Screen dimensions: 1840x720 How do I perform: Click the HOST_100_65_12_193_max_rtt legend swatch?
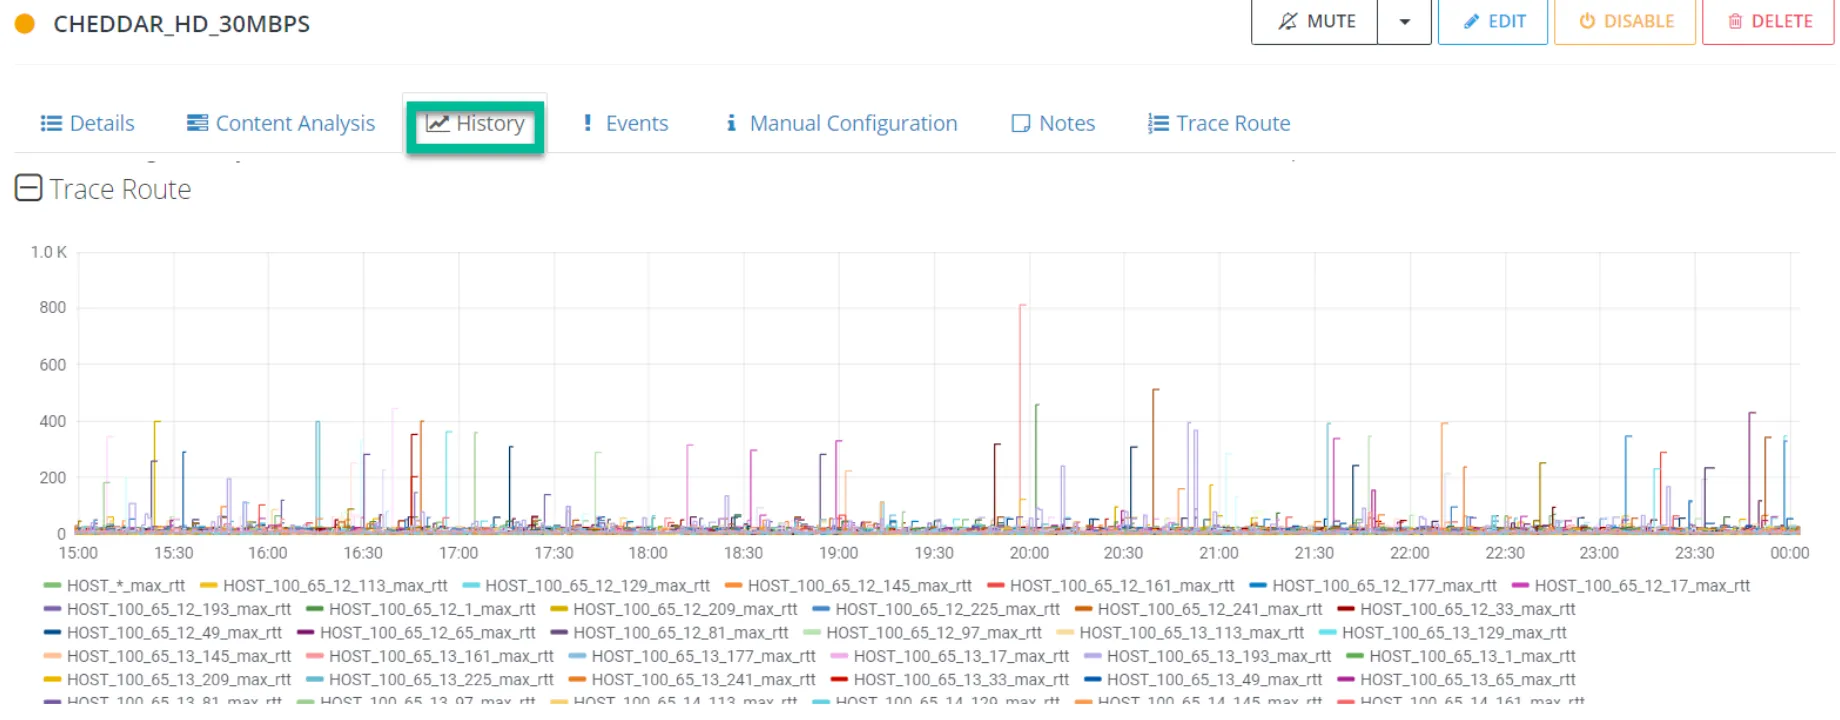click(x=53, y=609)
